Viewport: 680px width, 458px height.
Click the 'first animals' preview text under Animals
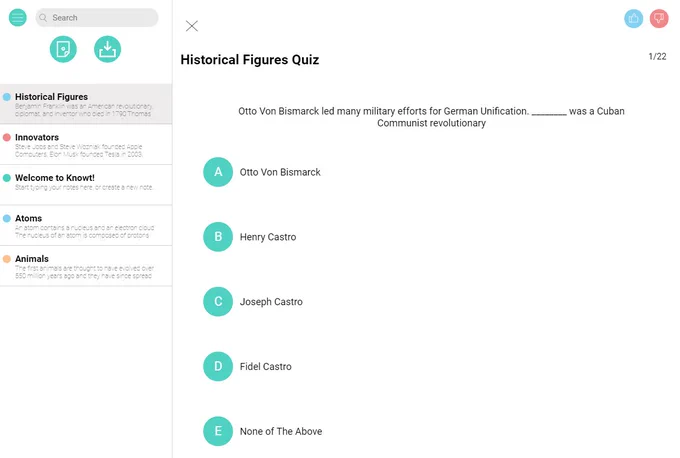(x=85, y=272)
